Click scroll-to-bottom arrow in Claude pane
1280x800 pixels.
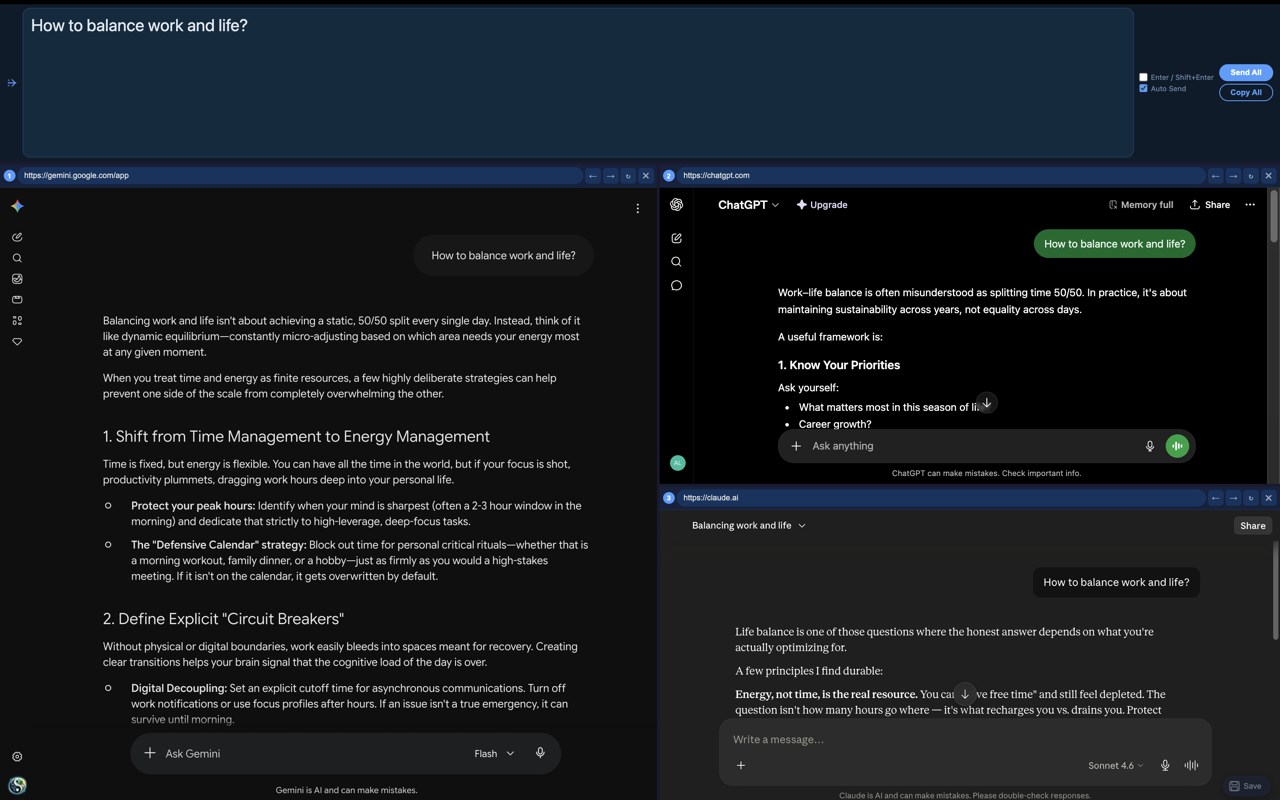point(964,694)
